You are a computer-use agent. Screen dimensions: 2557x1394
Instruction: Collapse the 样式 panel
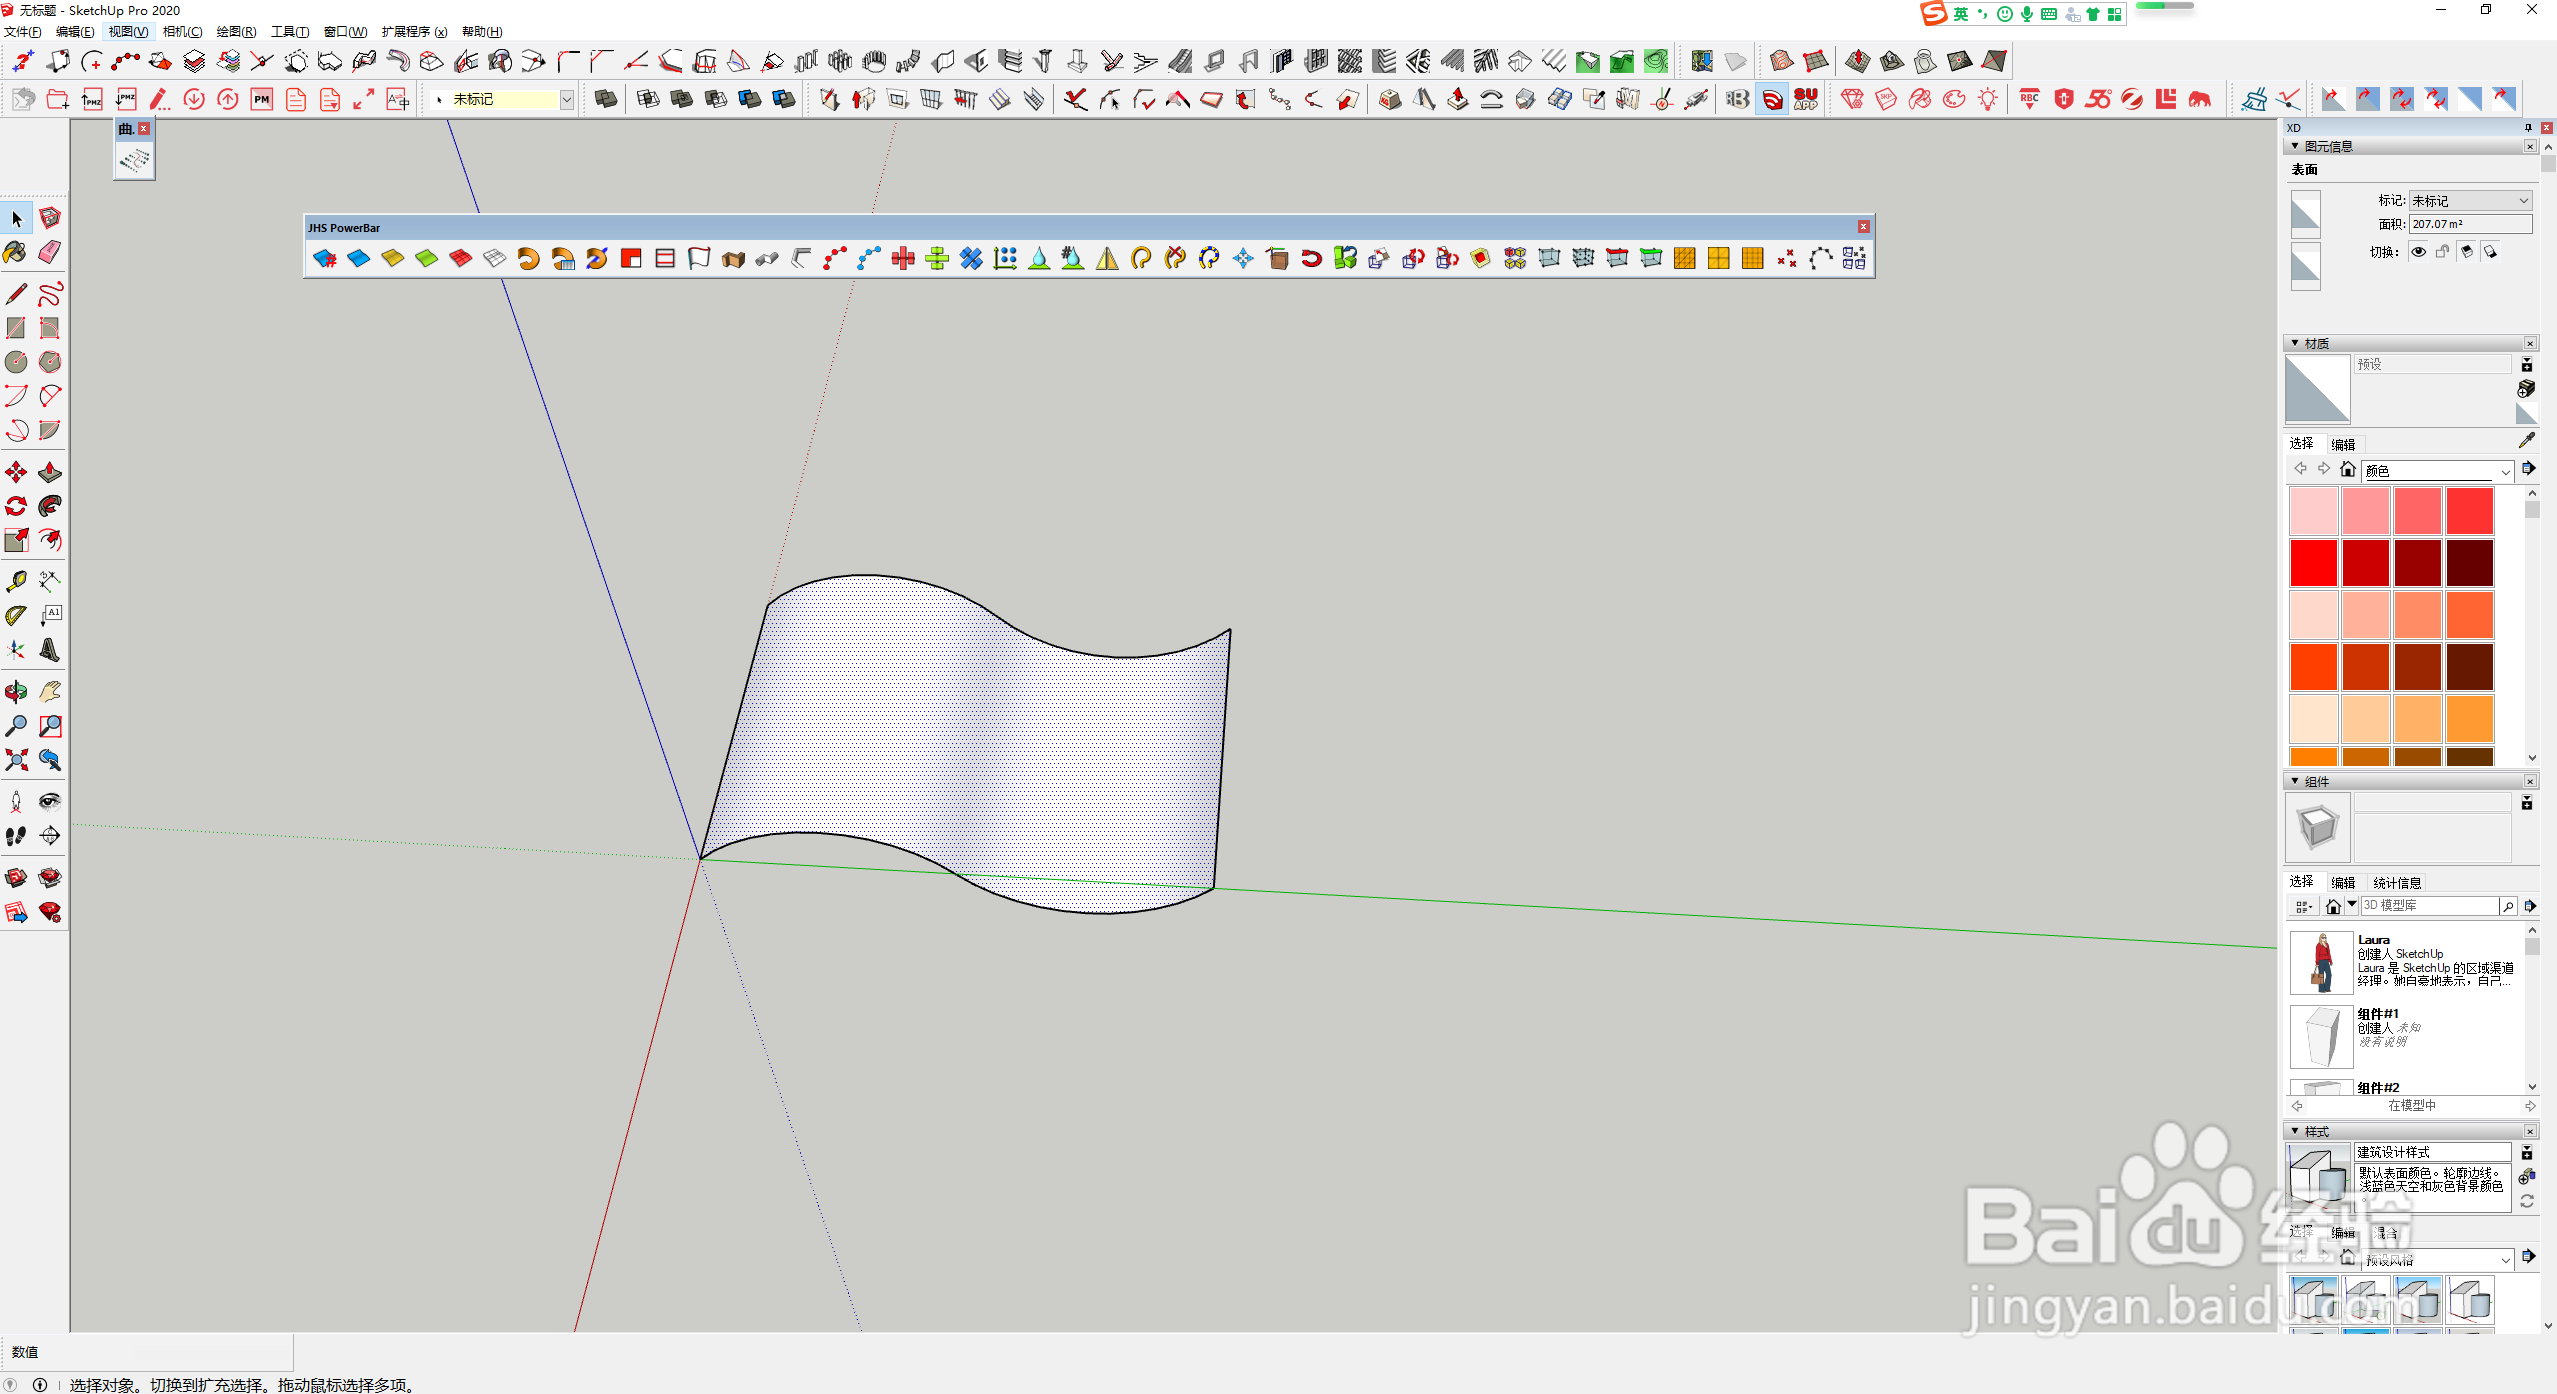click(2295, 1131)
